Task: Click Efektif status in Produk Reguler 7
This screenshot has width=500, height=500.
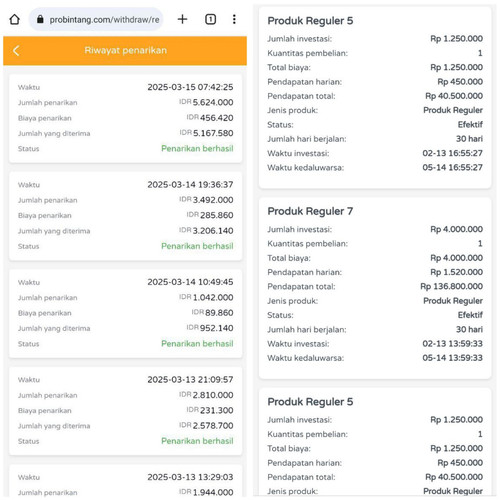Action: pyautogui.click(x=470, y=315)
